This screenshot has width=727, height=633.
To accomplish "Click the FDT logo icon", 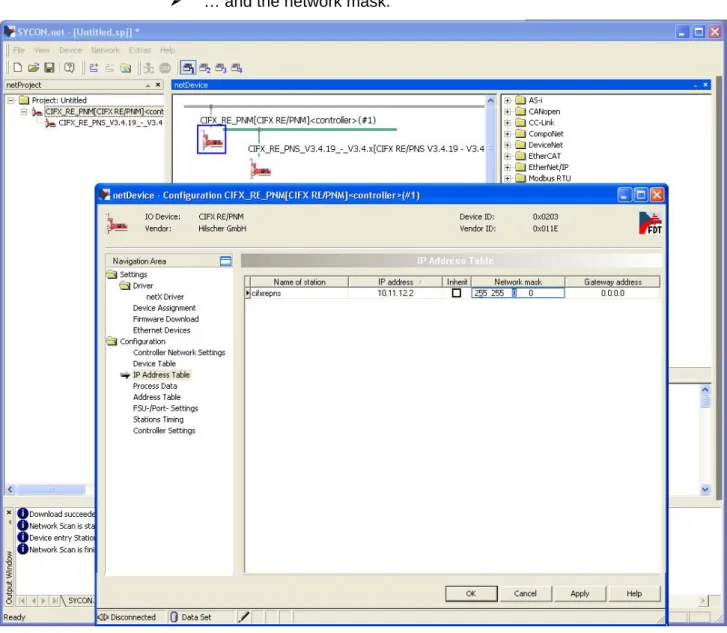I will pos(650,223).
